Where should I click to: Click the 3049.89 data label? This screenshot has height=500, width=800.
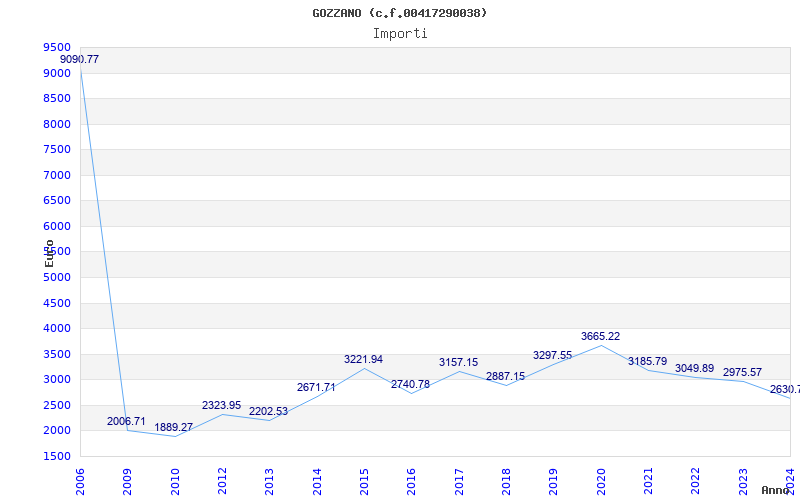click(694, 368)
